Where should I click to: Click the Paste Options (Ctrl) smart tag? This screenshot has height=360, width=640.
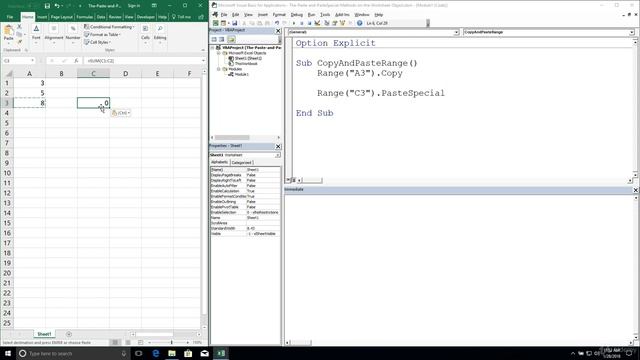121,113
